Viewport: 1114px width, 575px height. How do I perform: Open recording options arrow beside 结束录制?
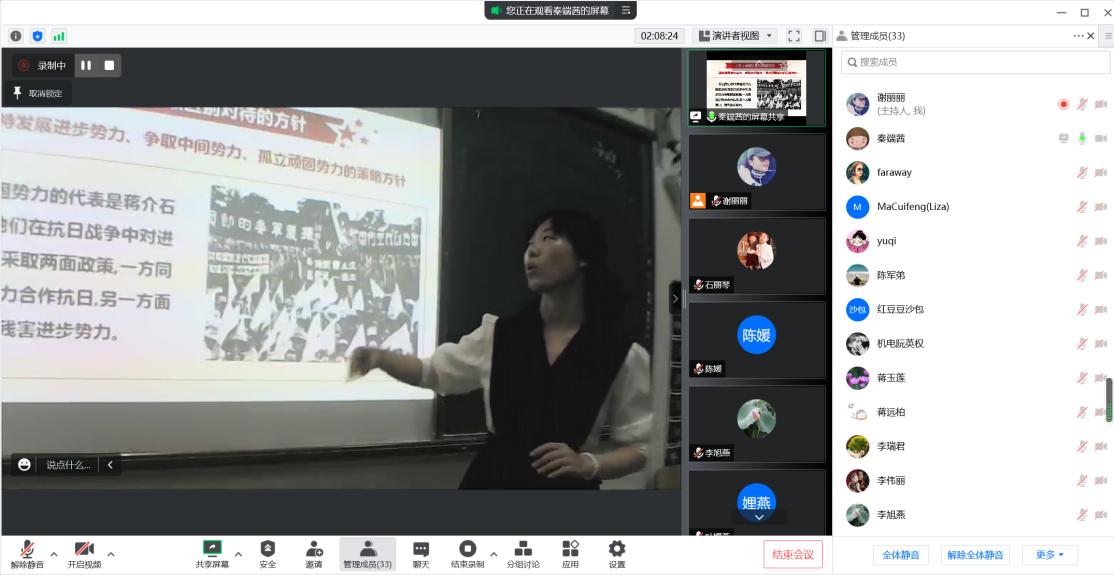494,554
